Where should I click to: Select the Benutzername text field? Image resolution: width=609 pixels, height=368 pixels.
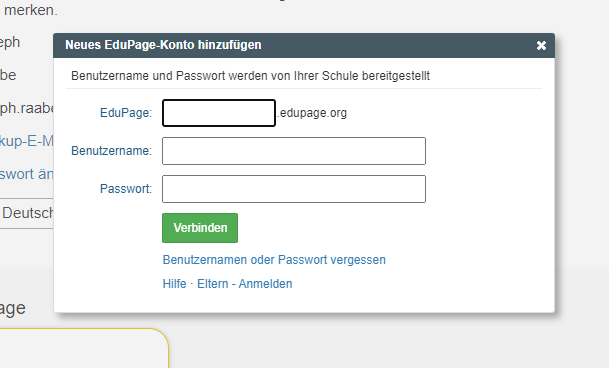(294, 151)
